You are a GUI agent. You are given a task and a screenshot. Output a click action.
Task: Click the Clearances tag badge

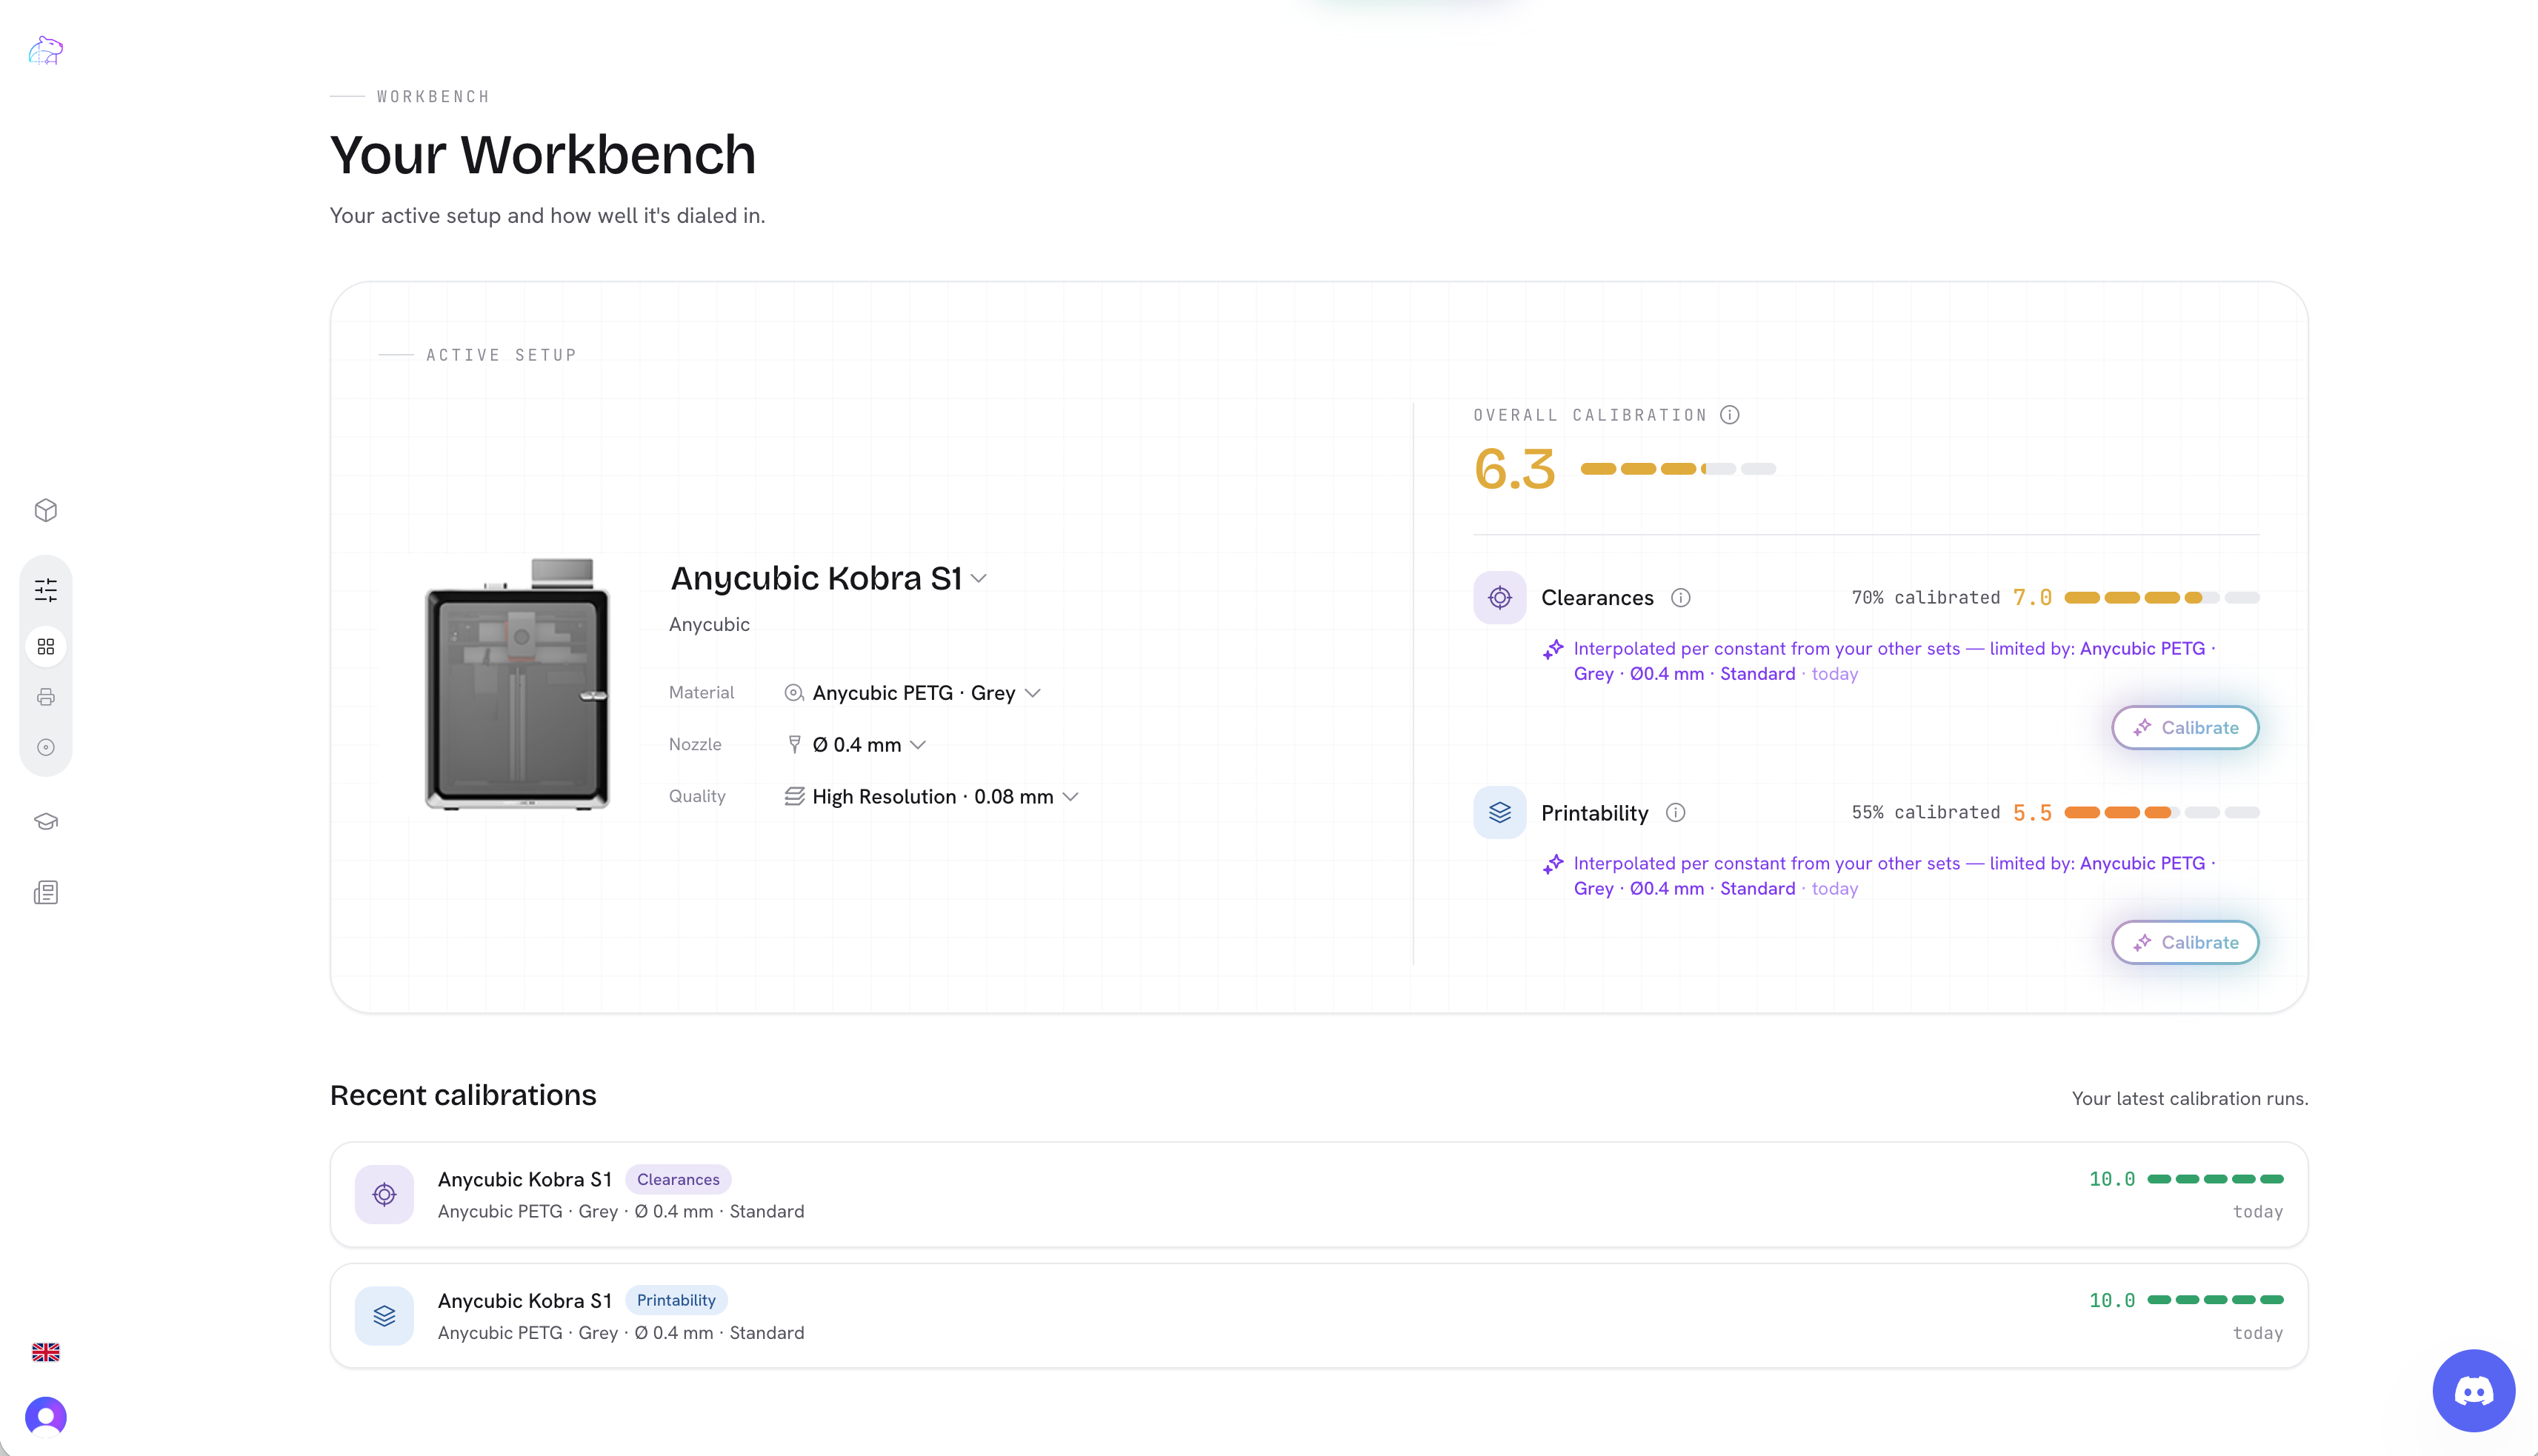tap(678, 1179)
